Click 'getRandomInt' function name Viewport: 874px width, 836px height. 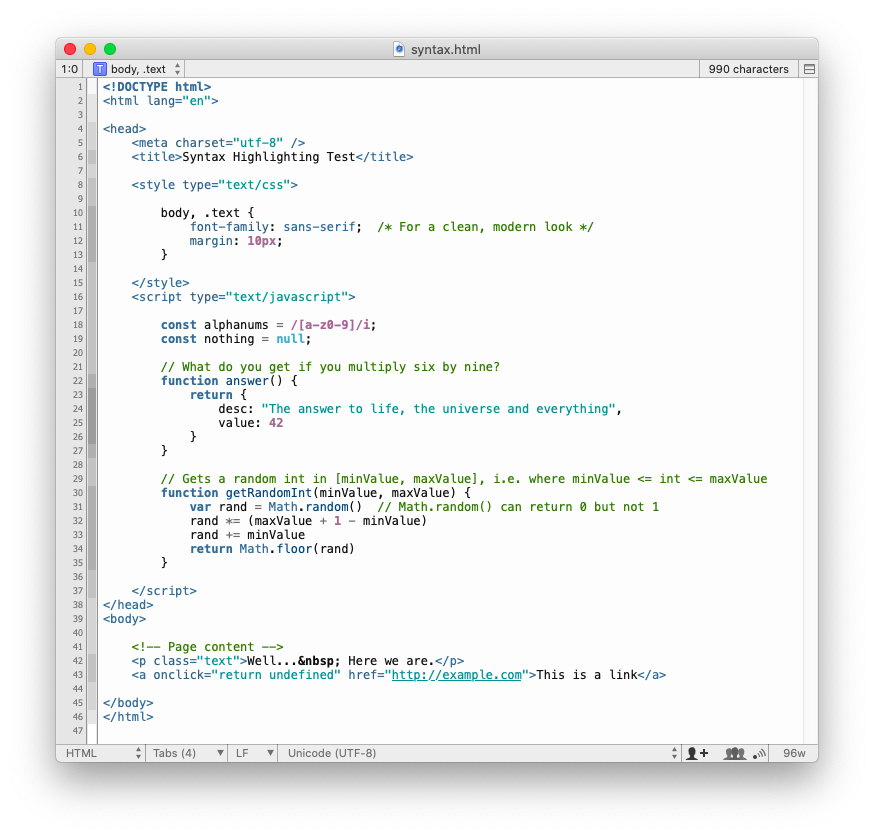(x=269, y=493)
